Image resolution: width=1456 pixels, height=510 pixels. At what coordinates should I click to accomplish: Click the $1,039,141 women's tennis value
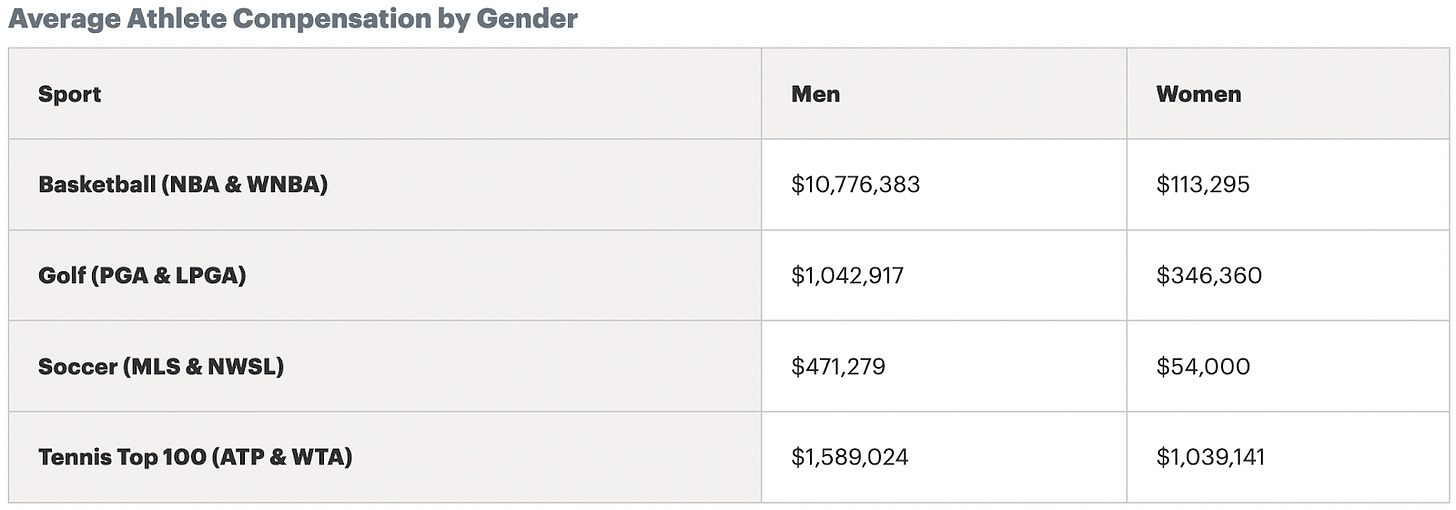(x=1210, y=458)
